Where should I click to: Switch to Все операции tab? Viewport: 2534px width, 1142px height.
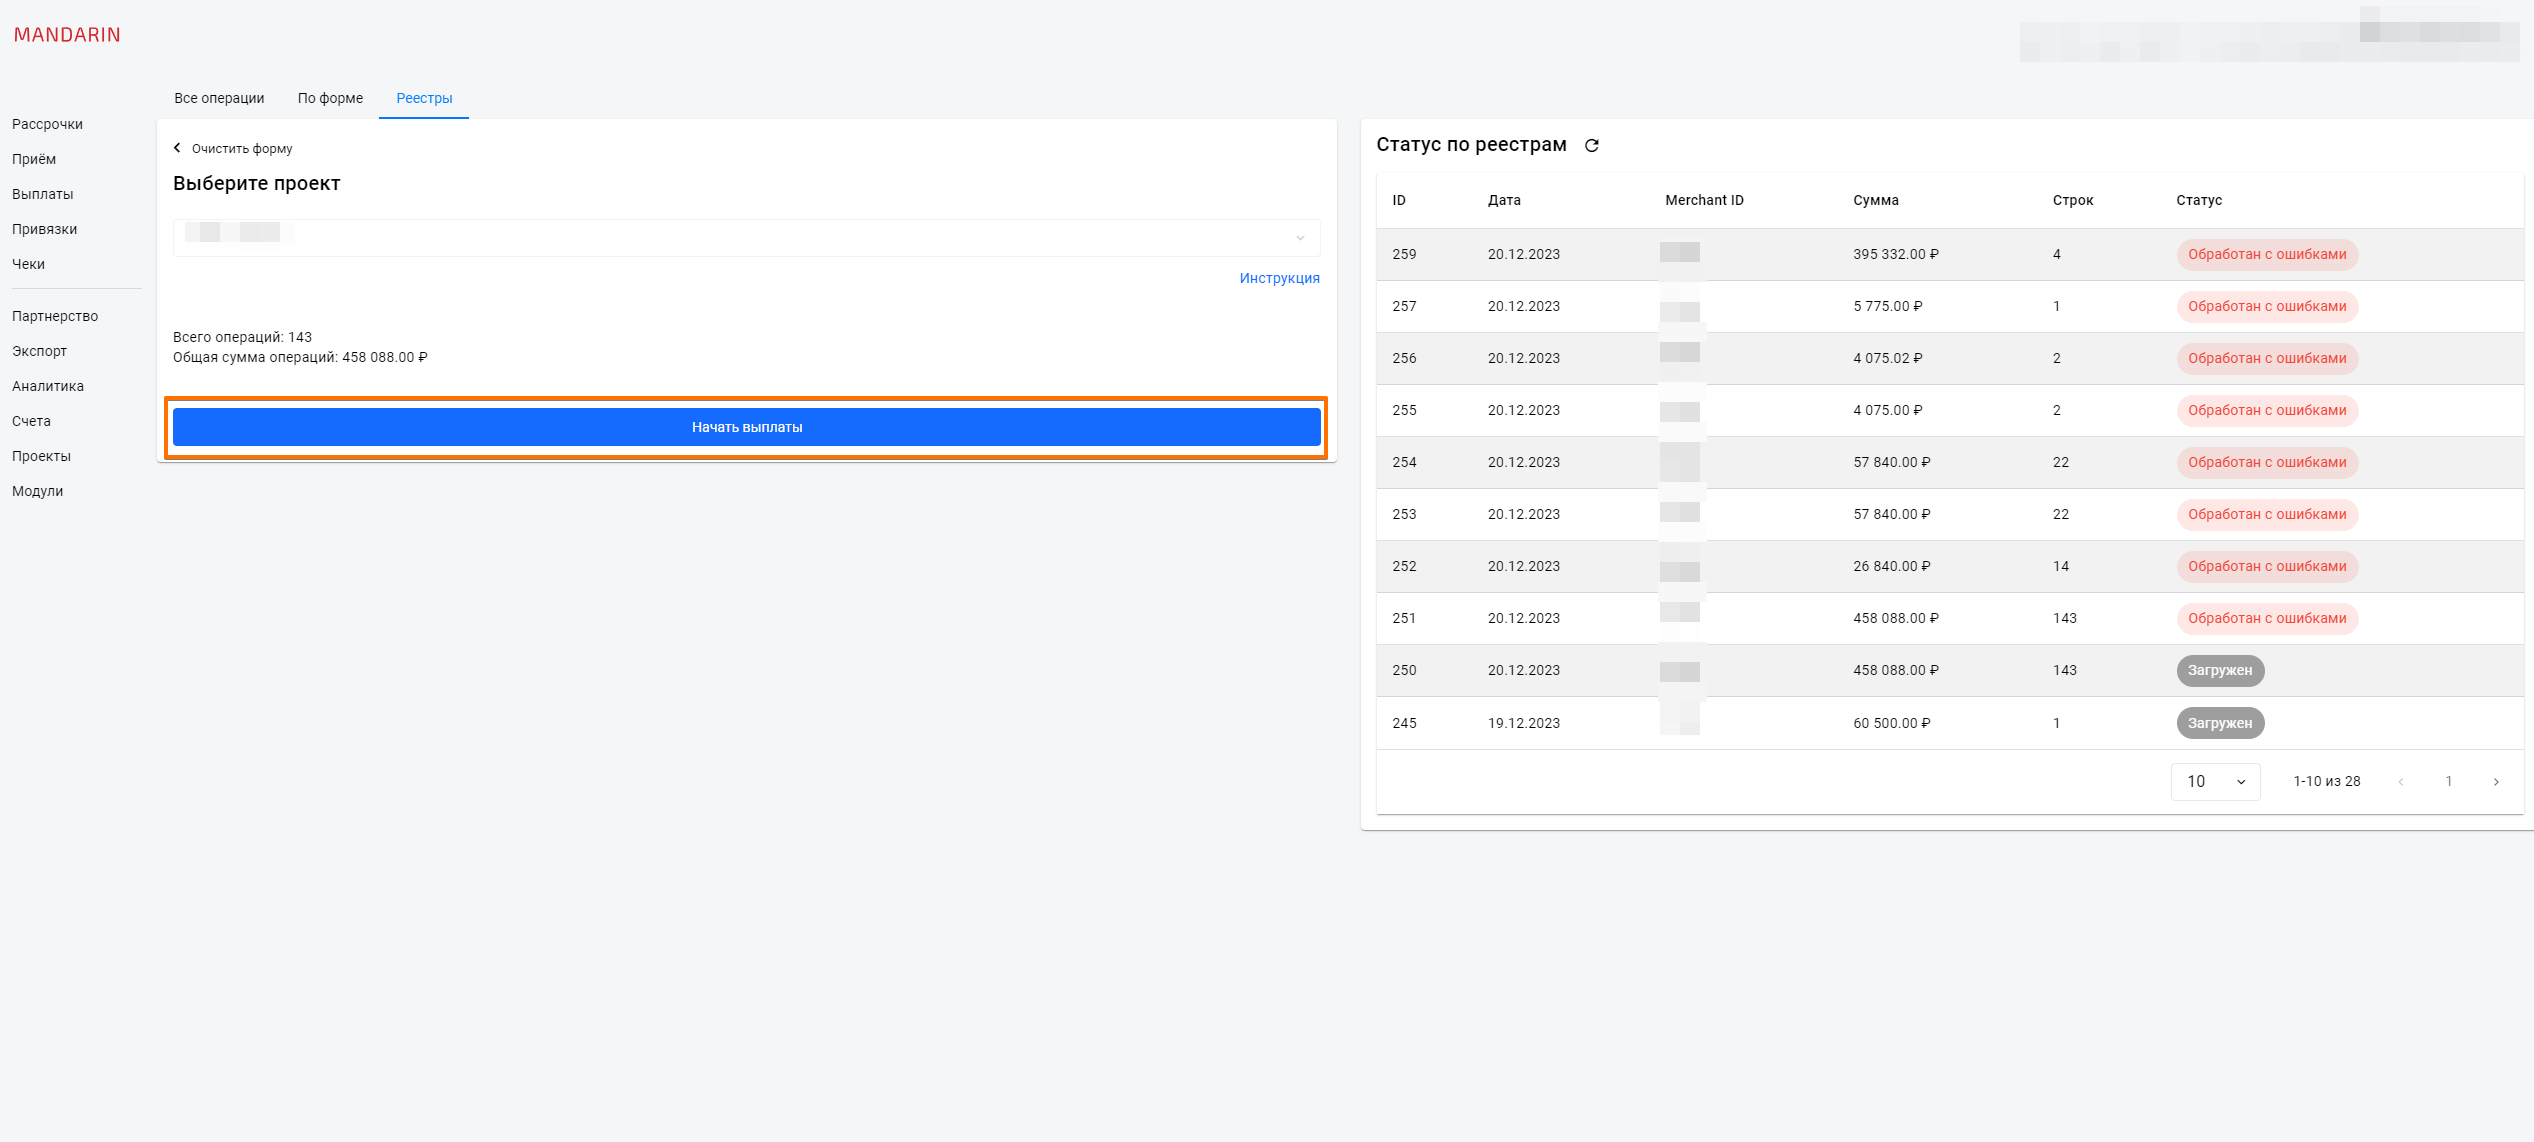pyautogui.click(x=219, y=98)
